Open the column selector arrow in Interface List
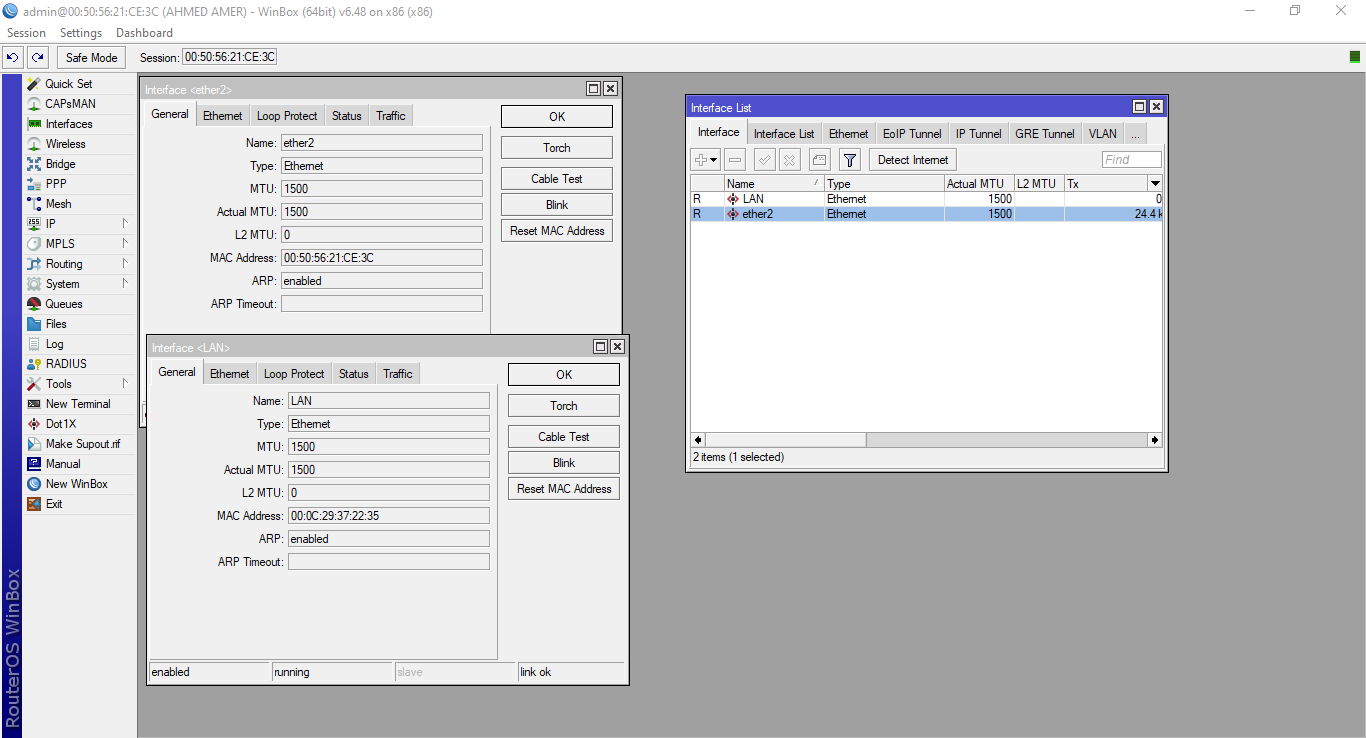 tap(1155, 183)
